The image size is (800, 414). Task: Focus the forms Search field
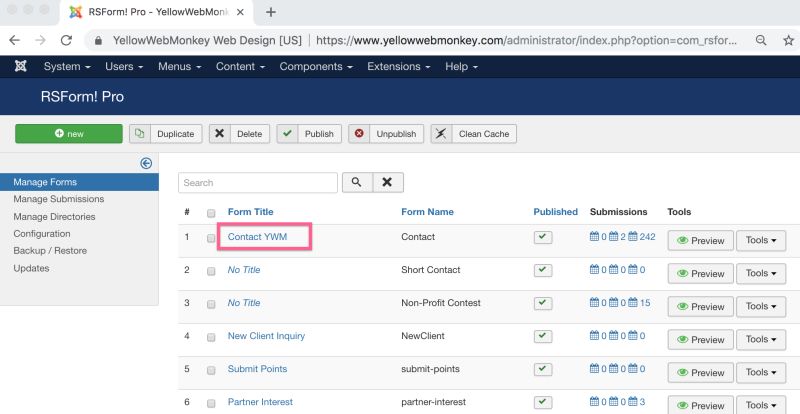258,182
